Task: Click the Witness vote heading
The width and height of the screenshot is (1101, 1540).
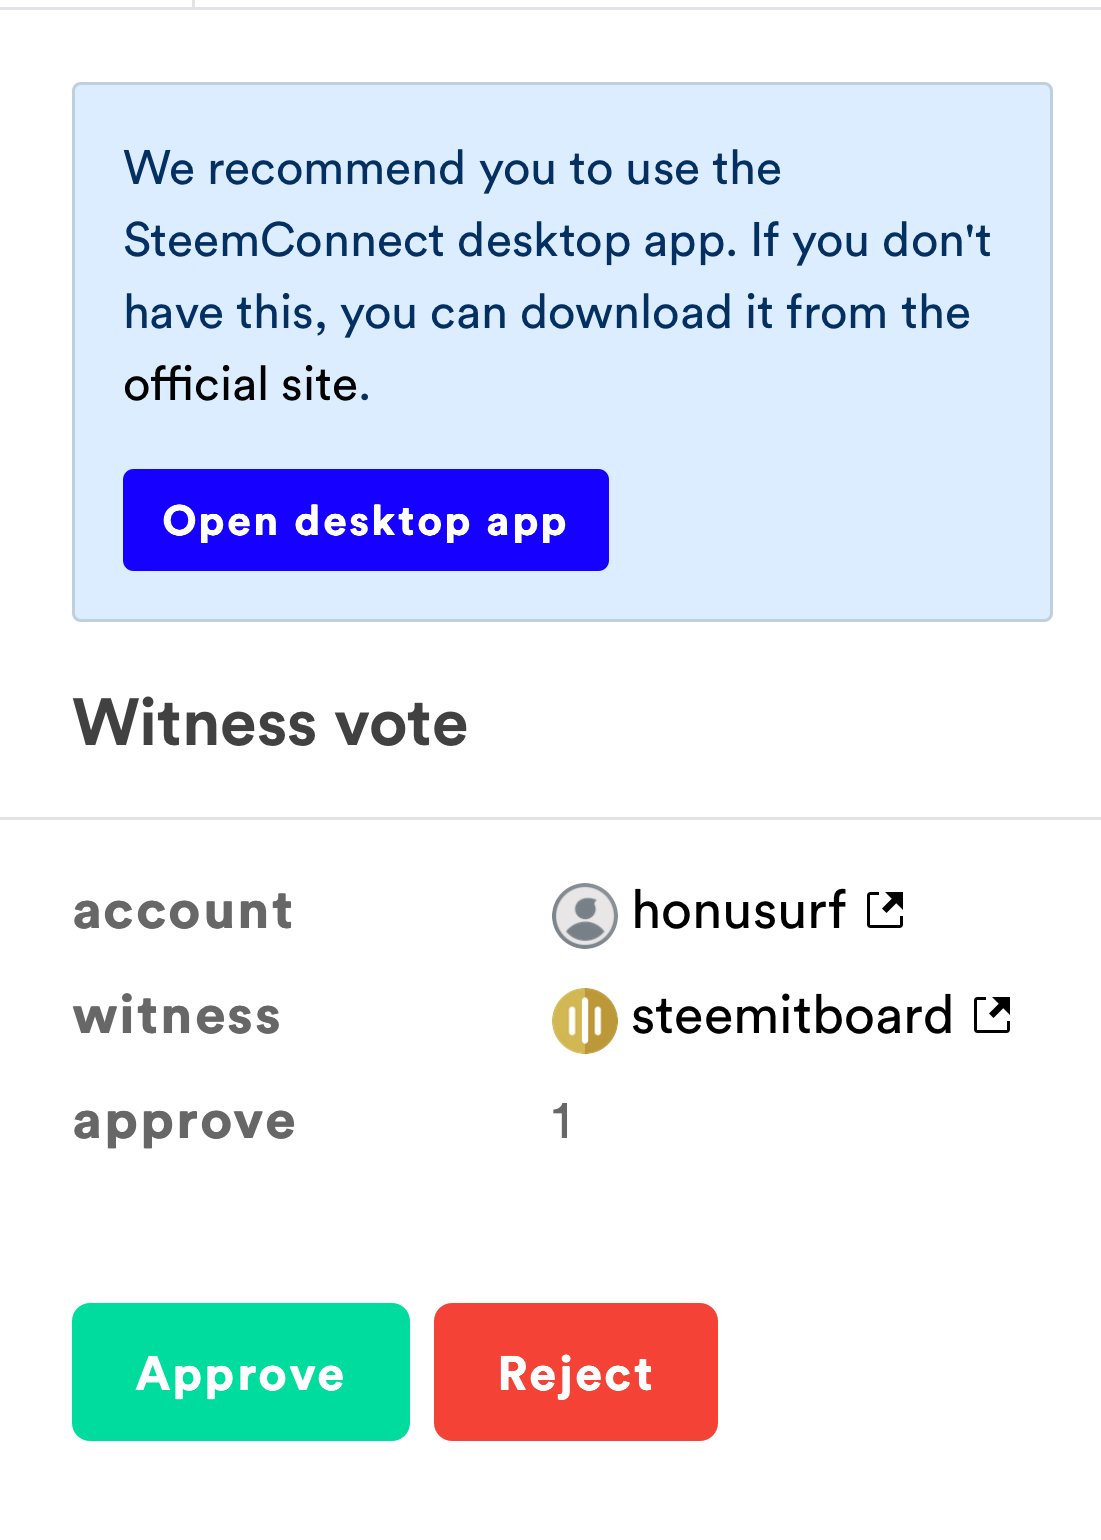Action: point(270,722)
